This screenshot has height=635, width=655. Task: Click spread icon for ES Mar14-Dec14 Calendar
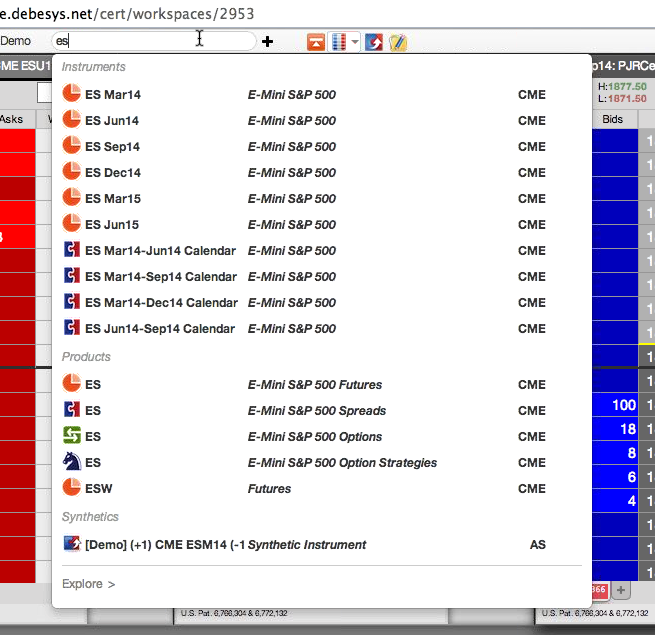(72, 301)
